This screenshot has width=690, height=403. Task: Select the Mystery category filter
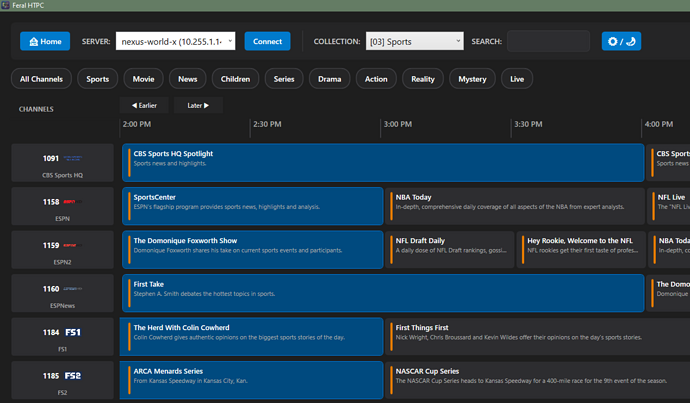(x=472, y=79)
